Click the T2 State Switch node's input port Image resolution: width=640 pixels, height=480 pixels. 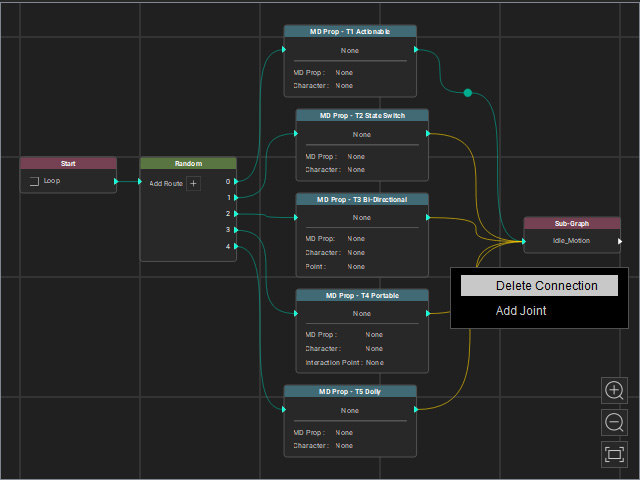[x=296, y=133]
